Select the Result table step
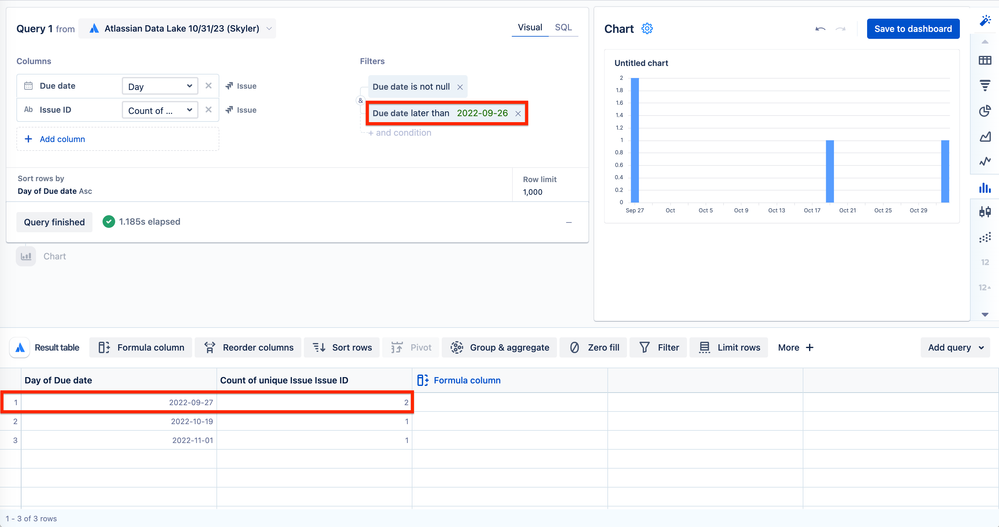Screen dimensions: 999x527 click(57, 347)
